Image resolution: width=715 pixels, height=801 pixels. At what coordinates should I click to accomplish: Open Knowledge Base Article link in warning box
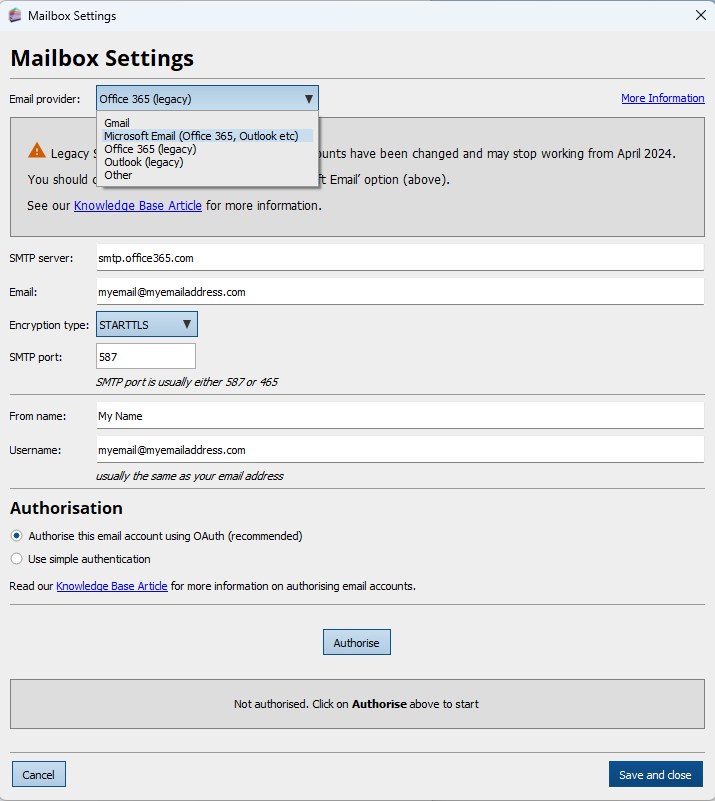coord(138,205)
